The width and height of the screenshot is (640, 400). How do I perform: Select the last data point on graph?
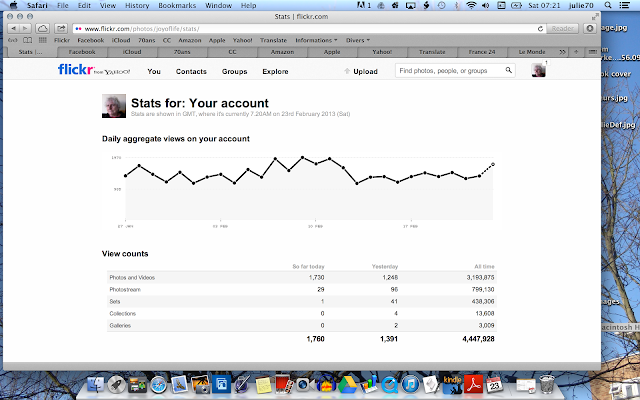493,164
